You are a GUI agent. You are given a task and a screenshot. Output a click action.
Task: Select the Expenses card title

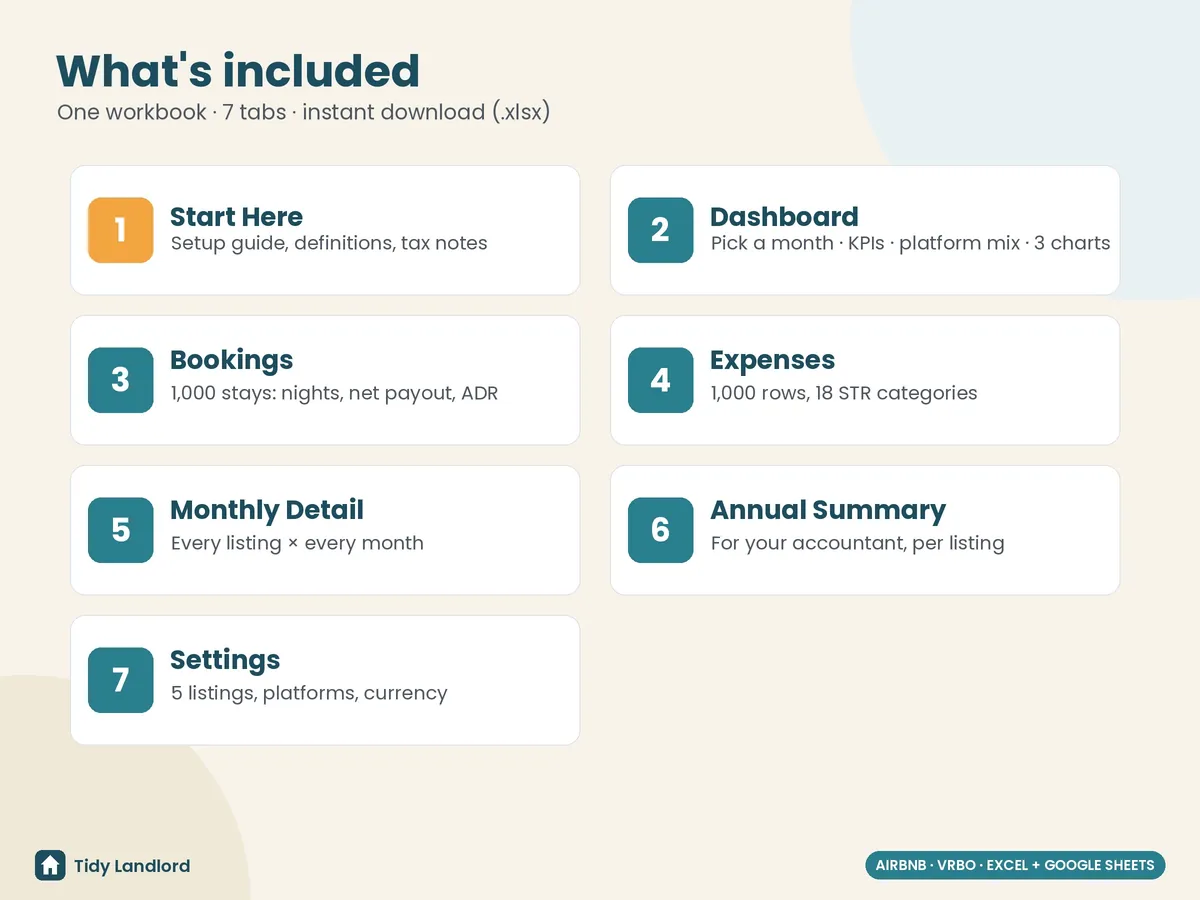772,360
